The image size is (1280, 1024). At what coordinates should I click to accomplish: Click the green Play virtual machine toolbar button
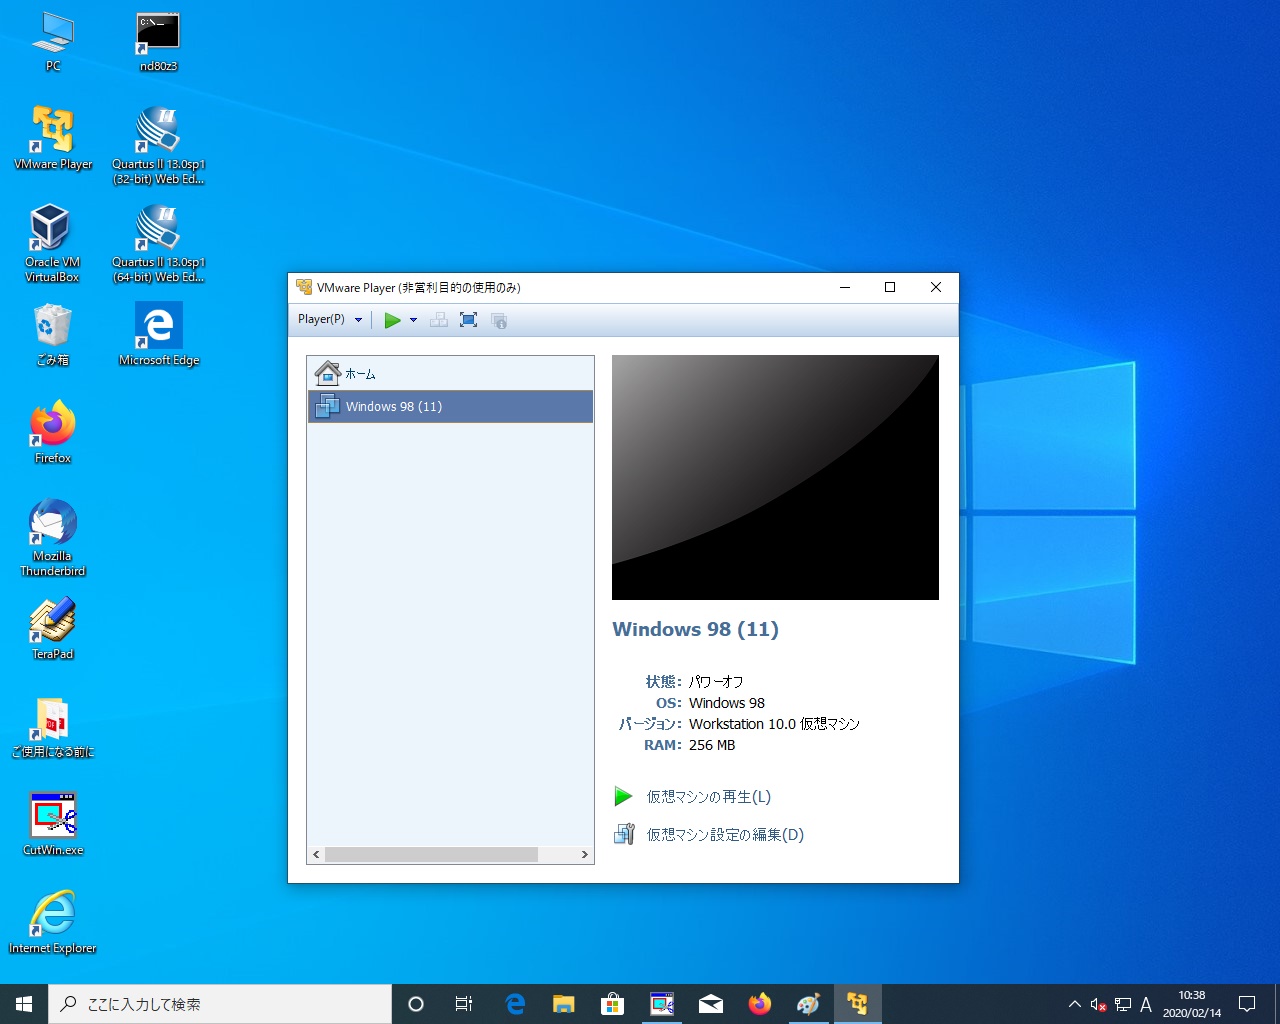[x=392, y=320]
